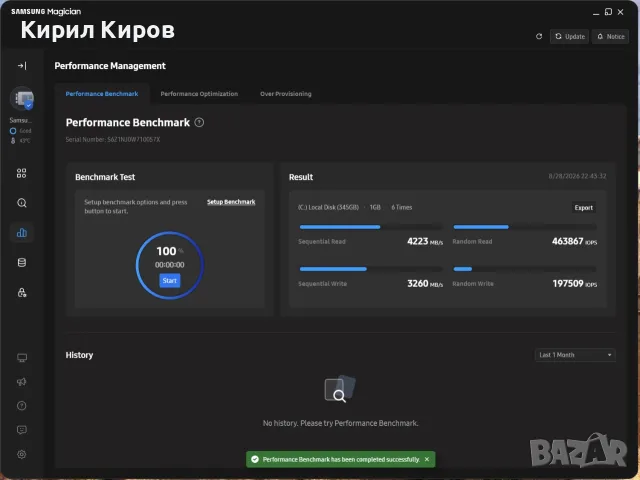Click the Sequential Write progress bar
The width and height of the screenshot is (640, 480).
[x=371, y=269]
